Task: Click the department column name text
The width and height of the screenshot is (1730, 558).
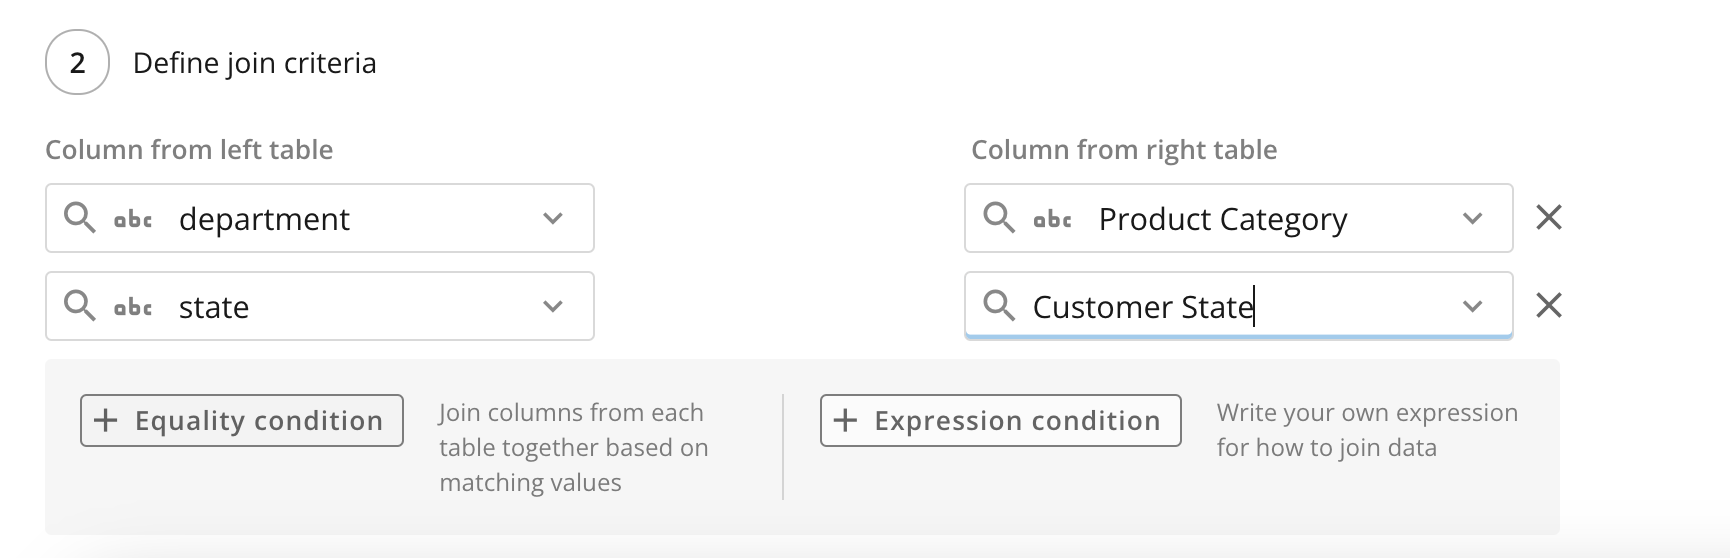Action: pos(264,219)
